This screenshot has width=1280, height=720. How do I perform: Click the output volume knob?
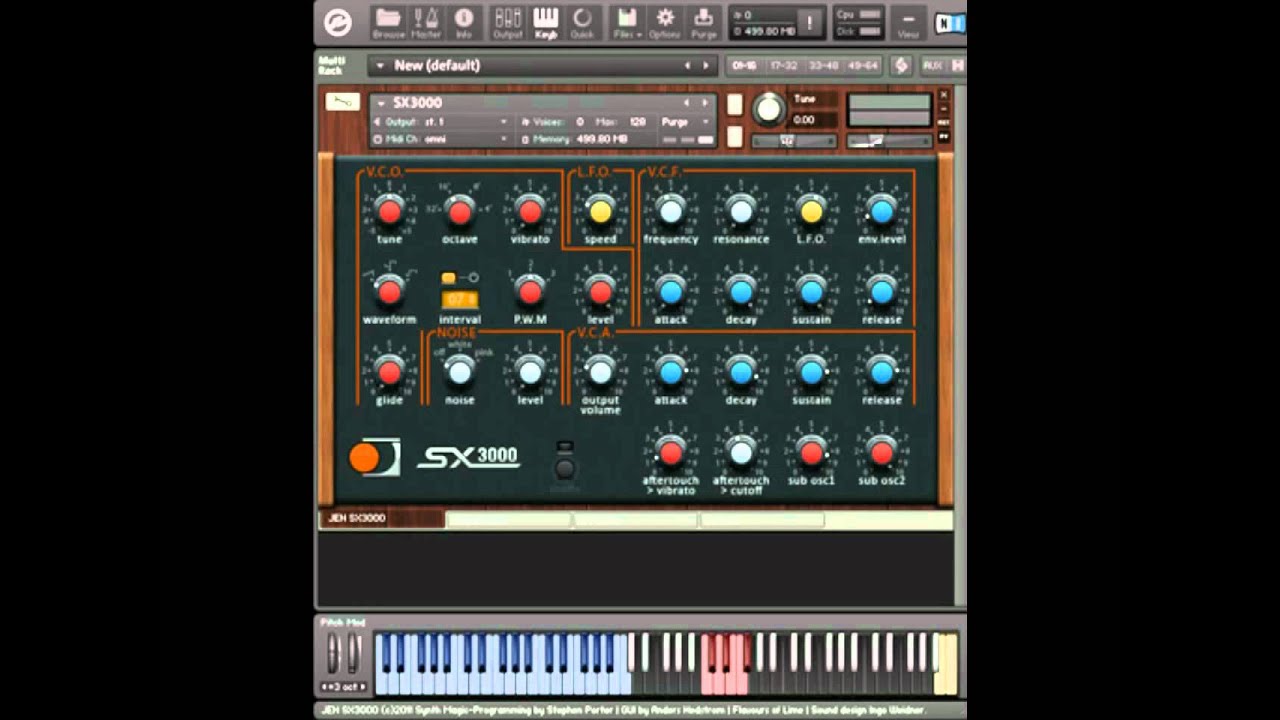coord(600,372)
